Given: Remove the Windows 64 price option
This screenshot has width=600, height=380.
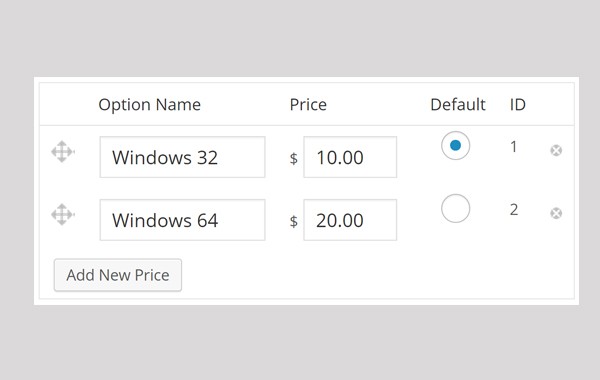Looking at the screenshot, I should (x=556, y=213).
